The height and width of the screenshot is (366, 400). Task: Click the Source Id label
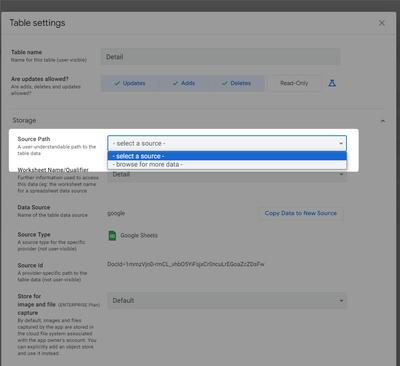[30, 266]
